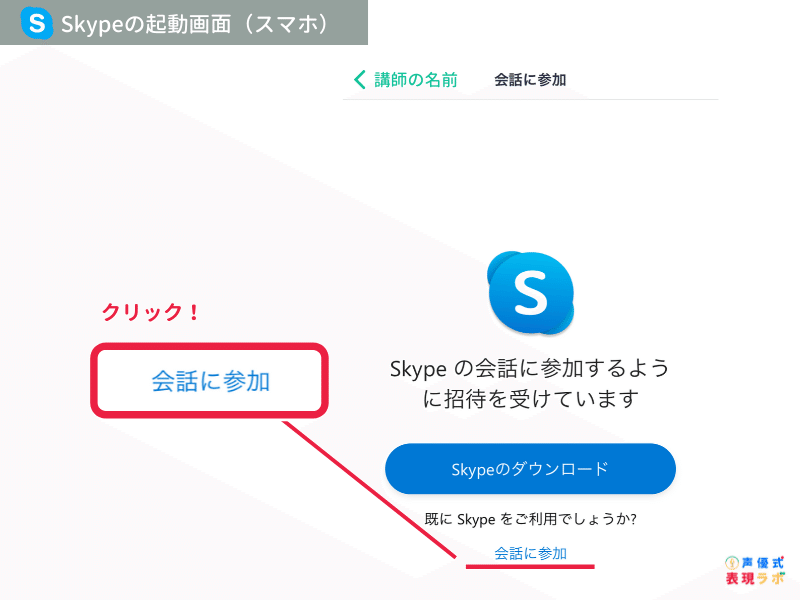Image resolution: width=800 pixels, height=600 pixels.
Task: Click the red underline beneath 会話に参加
Action: [530, 565]
